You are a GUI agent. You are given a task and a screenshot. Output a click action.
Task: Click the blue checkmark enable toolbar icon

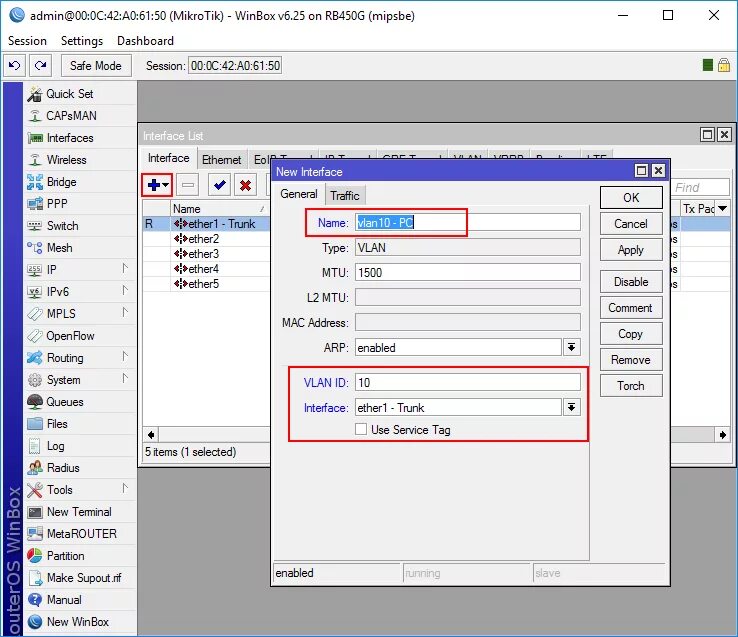point(219,185)
